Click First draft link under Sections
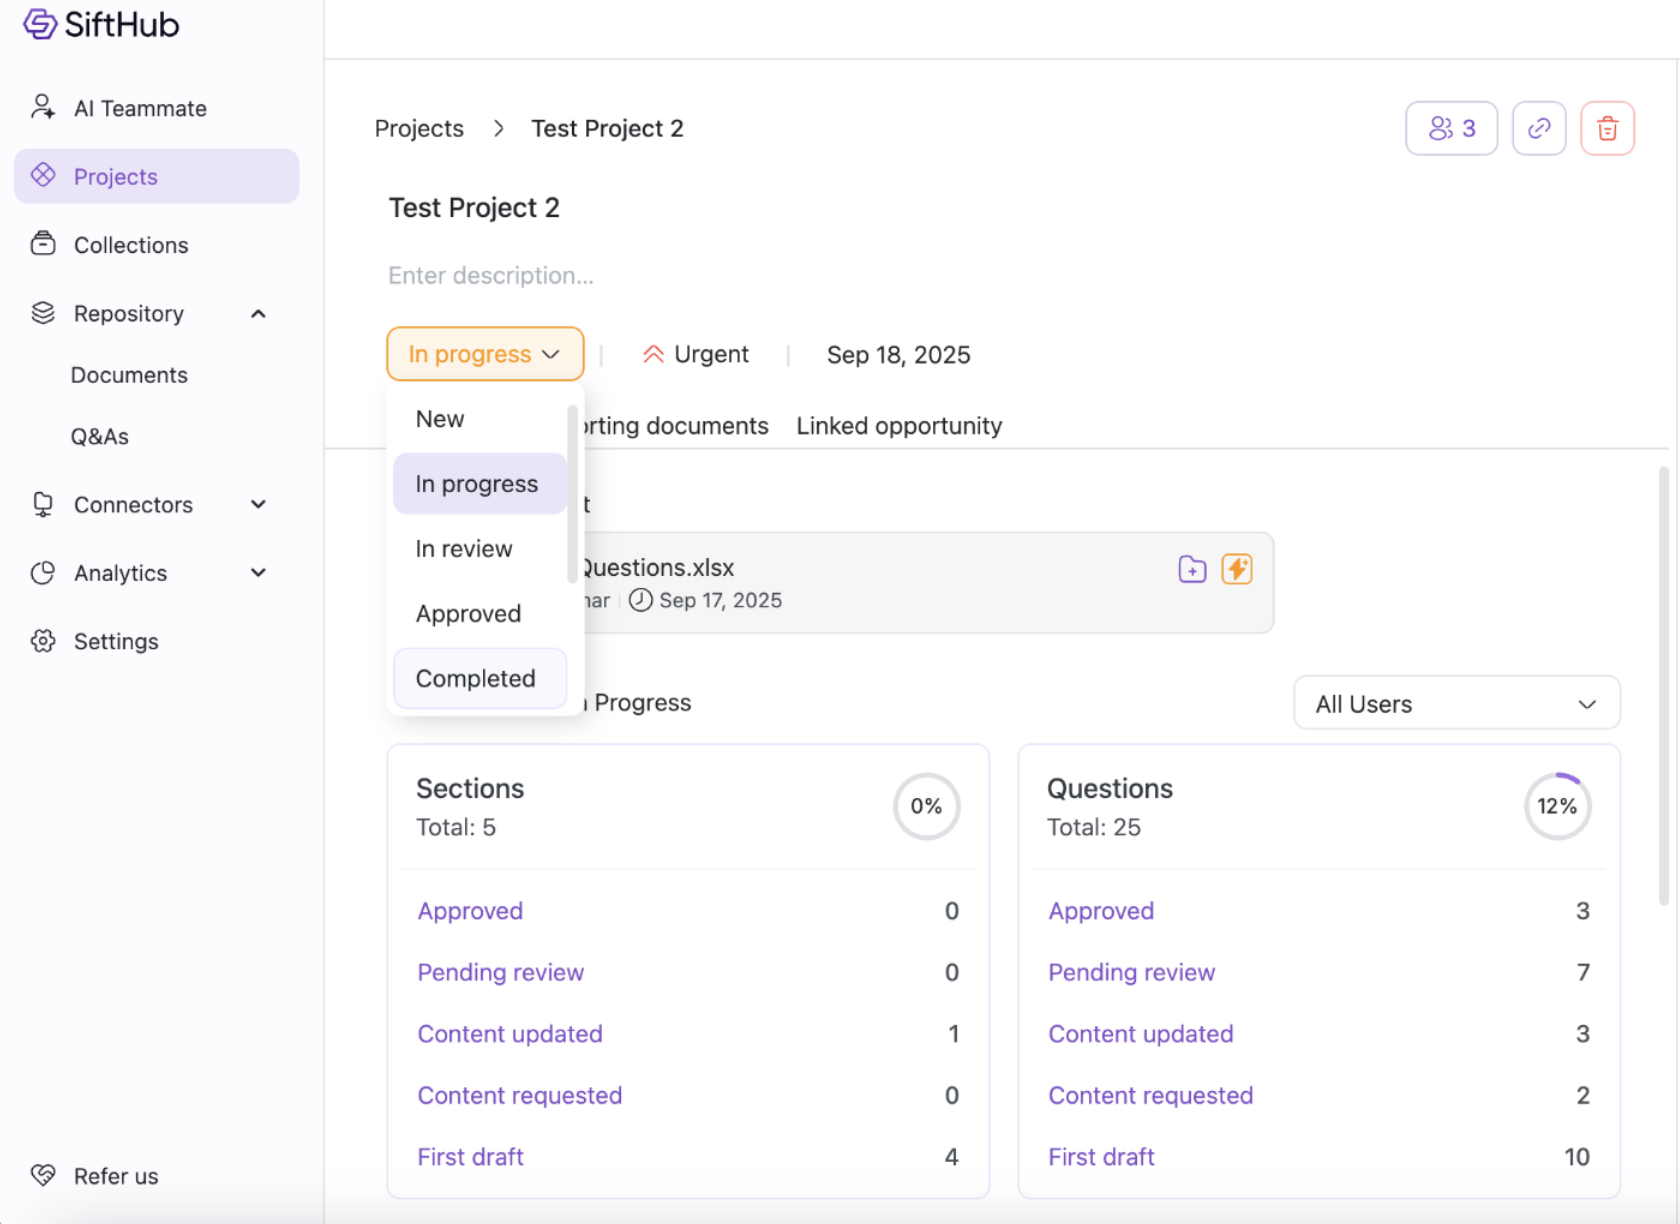 tap(470, 1157)
